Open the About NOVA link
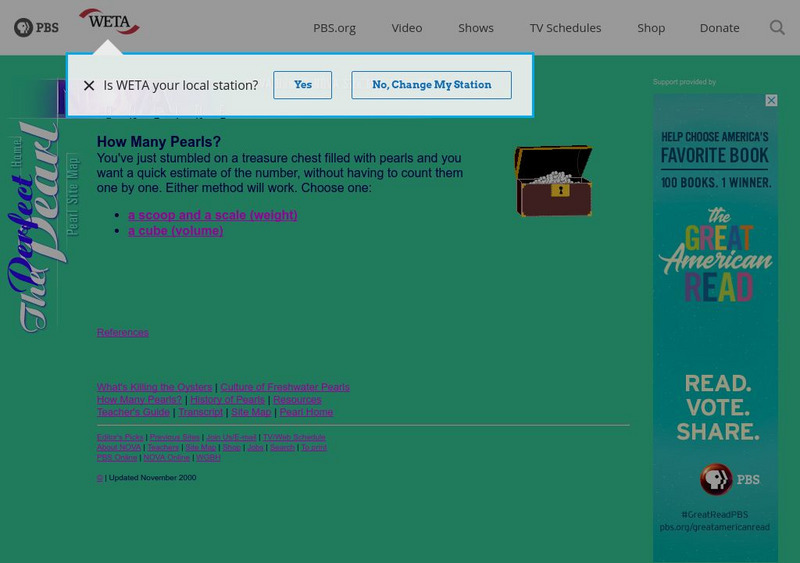The width and height of the screenshot is (800, 563). 119,448
